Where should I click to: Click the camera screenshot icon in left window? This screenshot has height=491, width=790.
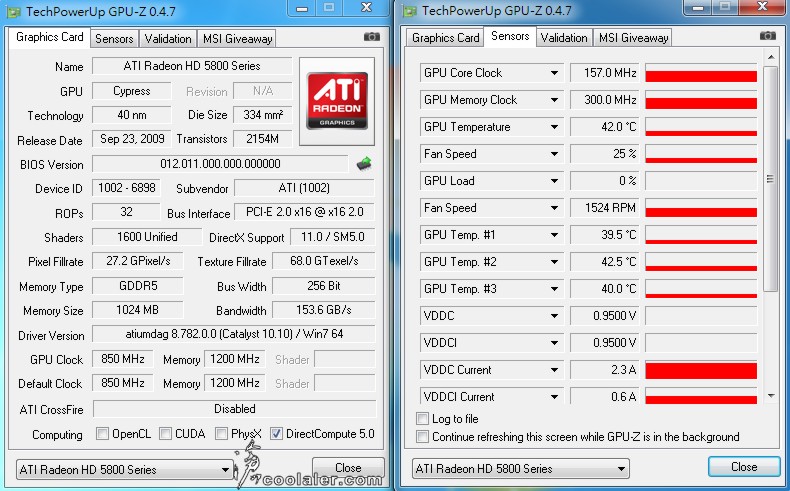(372, 37)
